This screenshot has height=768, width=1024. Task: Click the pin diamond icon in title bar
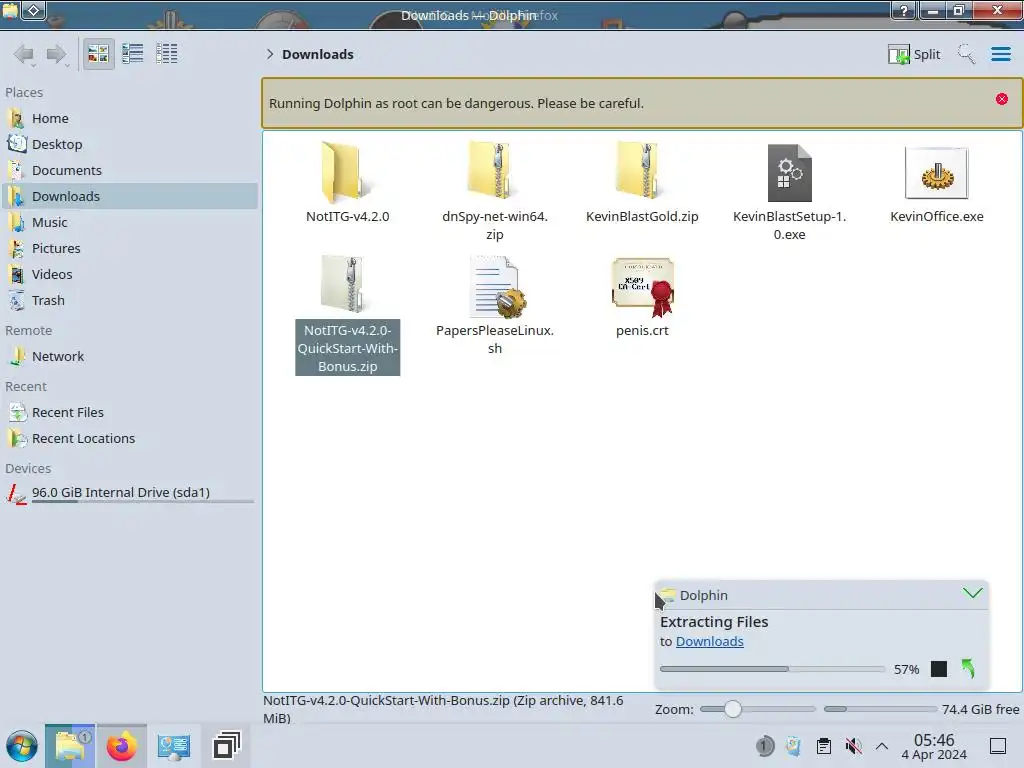click(x=34, y=10)
